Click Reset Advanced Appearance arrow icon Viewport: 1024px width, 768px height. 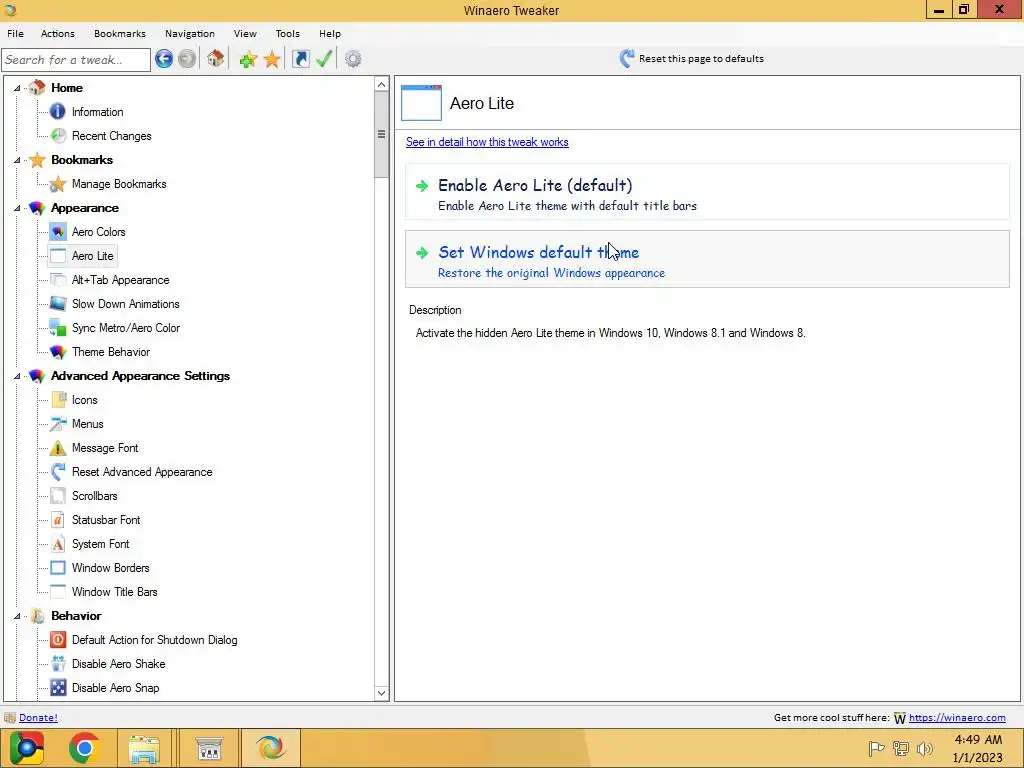pyautogui.click(x=58, y=472)
